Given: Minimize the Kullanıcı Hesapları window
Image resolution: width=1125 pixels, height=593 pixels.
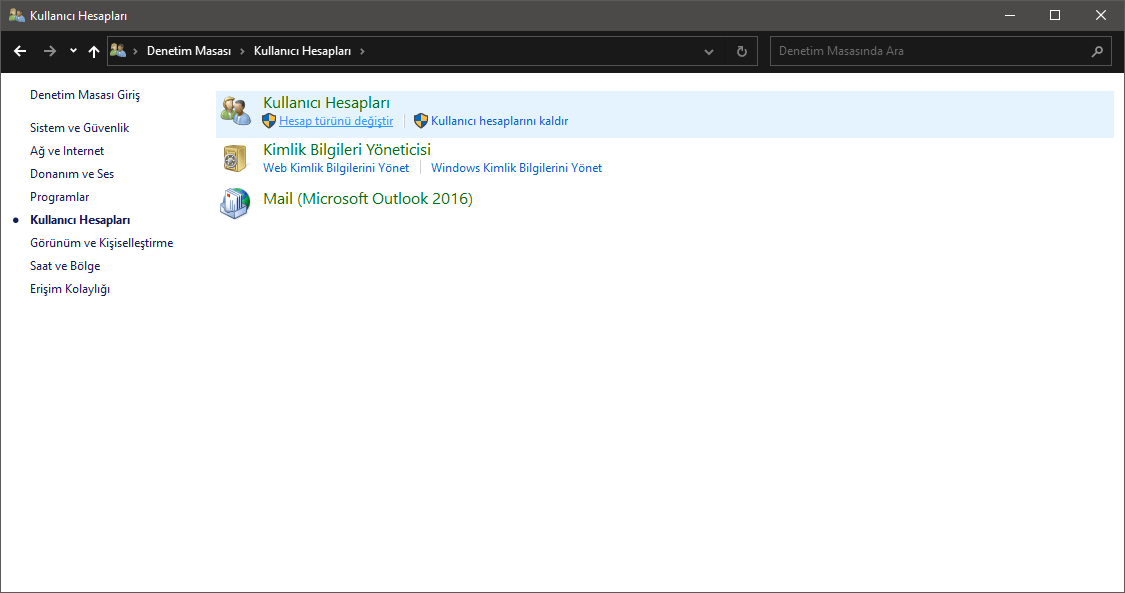Looking at the screenshot, I should (x=1009, y=15).
